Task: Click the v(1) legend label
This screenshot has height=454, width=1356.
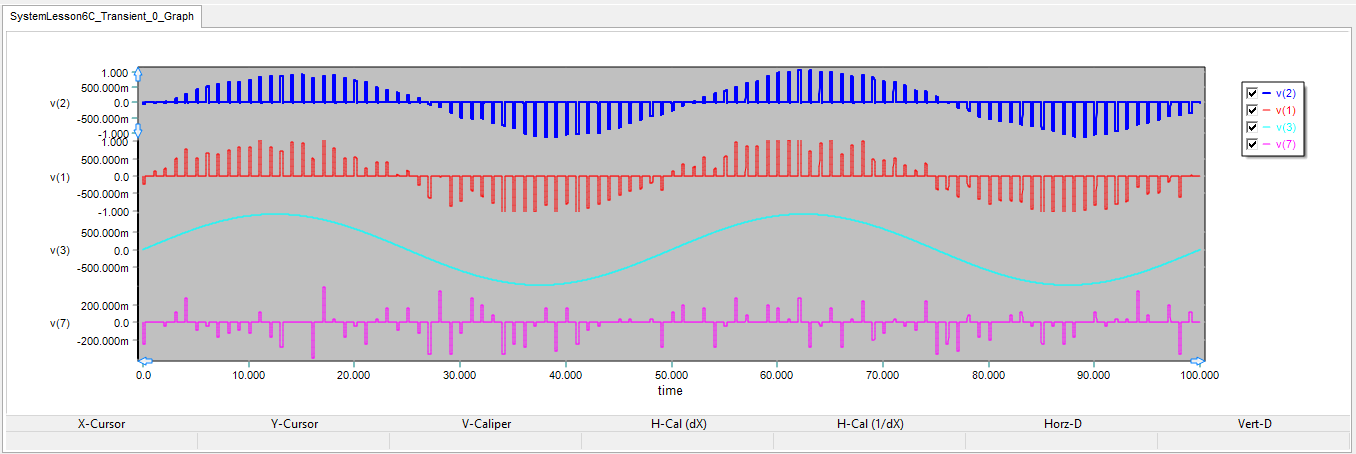Action: pos(1285,109)
